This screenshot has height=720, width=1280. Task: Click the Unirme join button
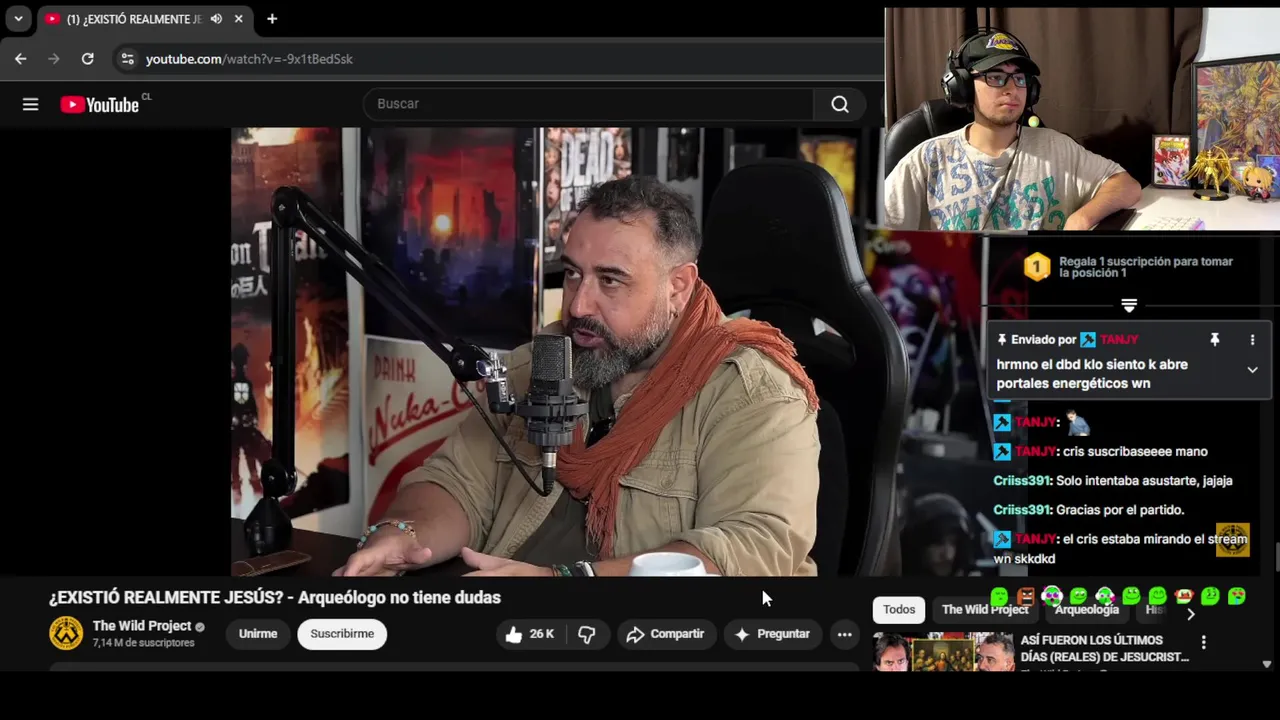258,634
